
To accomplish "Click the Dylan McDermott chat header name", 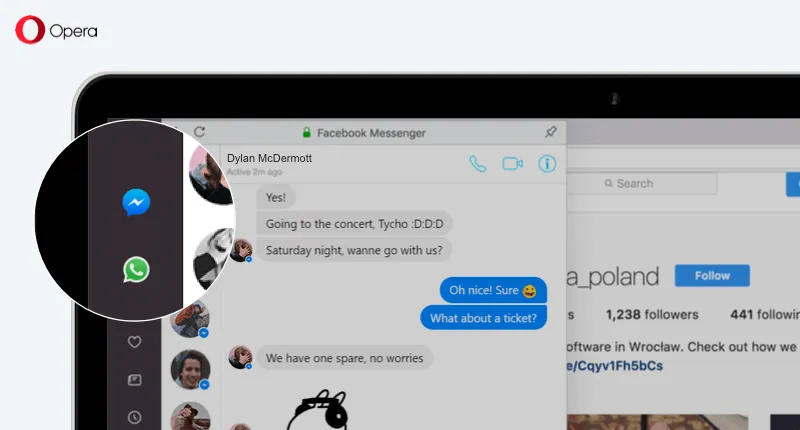I will click(269, 158).
